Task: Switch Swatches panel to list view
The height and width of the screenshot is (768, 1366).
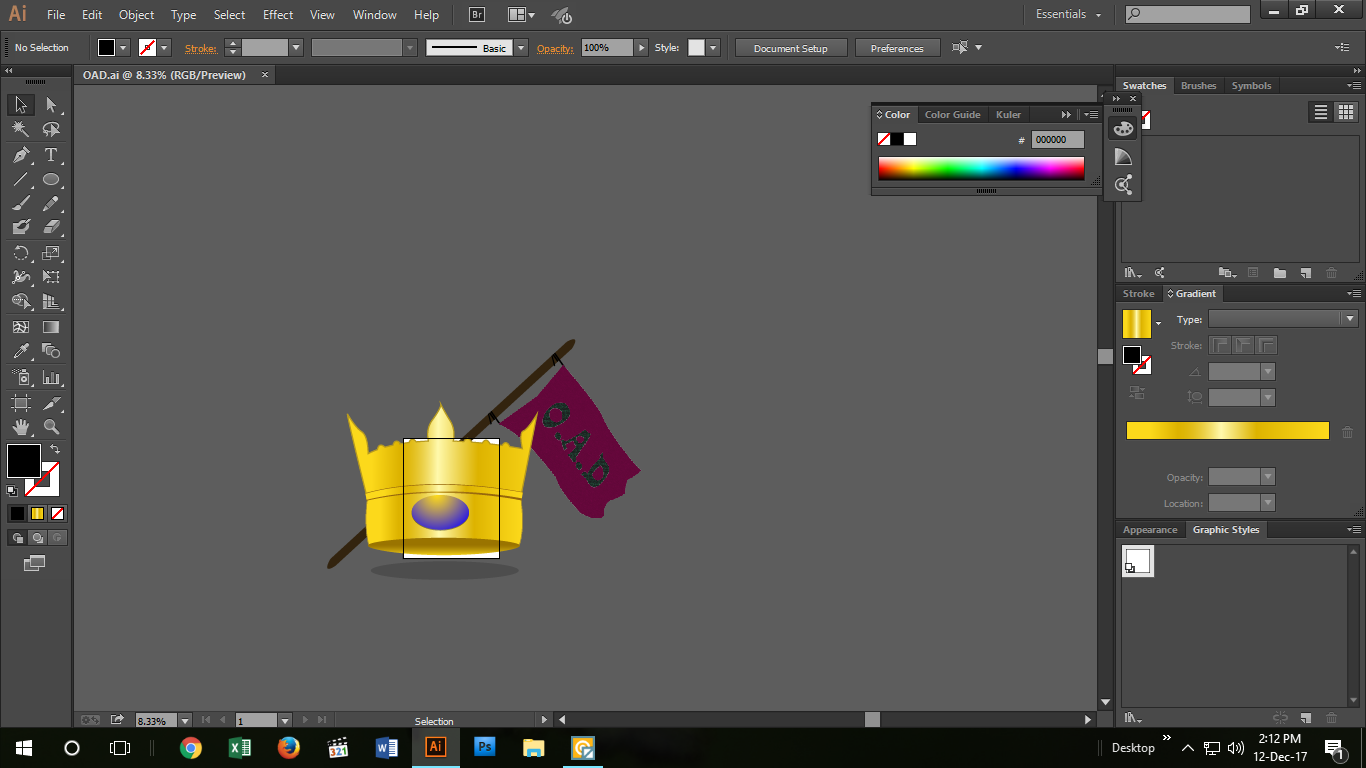Action: 1319,112
